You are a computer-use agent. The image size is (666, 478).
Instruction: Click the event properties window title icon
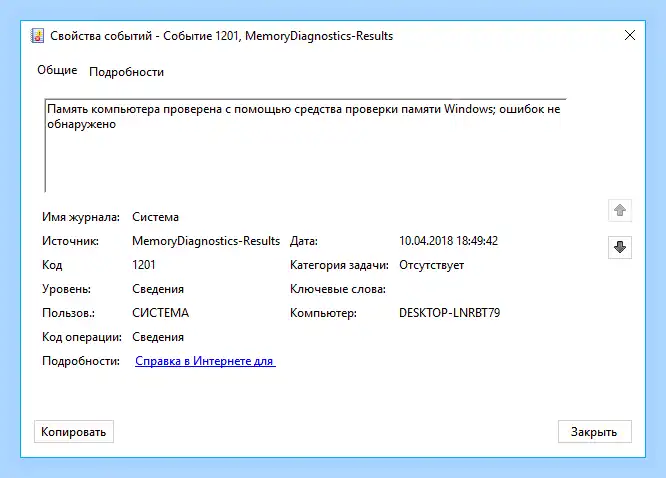click(37, 36)
